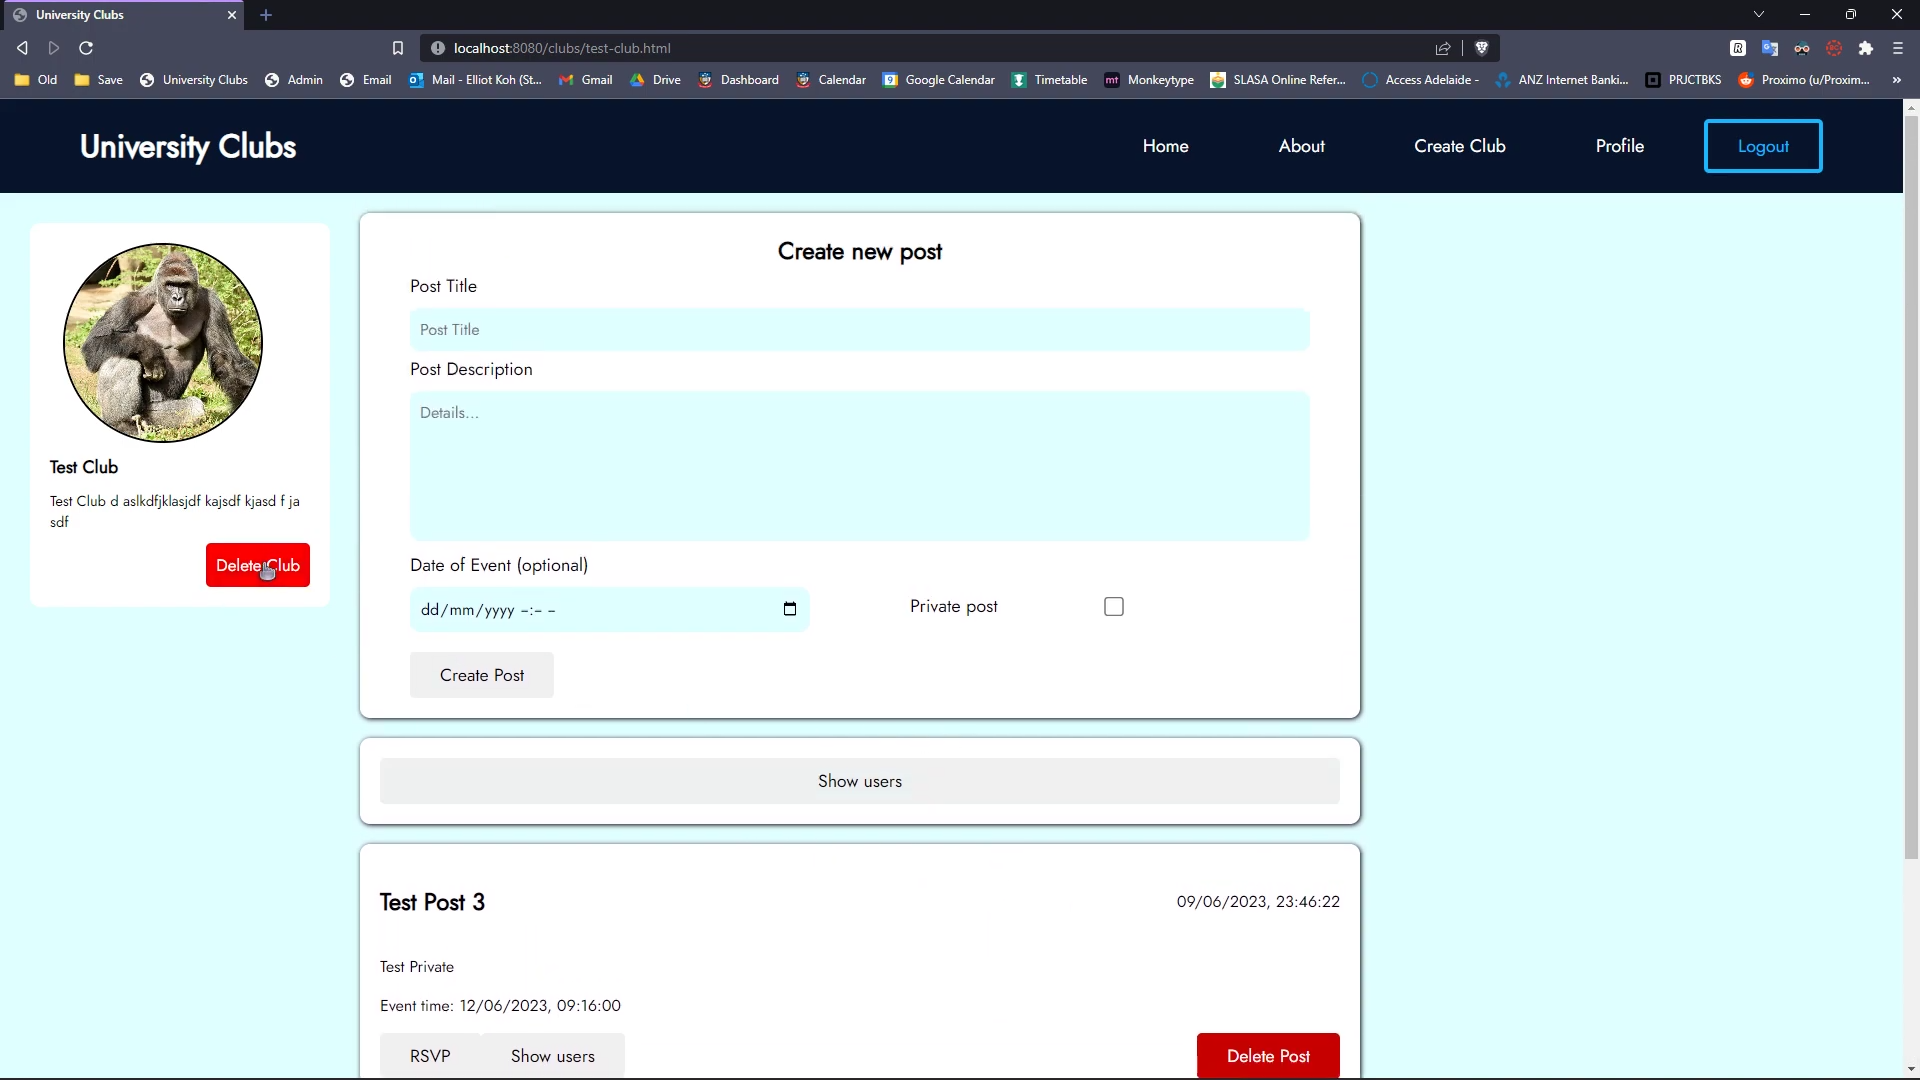Click the site info icon beside localhost
This screenshot has height=1080, width=1920.
tap(437, 48)
